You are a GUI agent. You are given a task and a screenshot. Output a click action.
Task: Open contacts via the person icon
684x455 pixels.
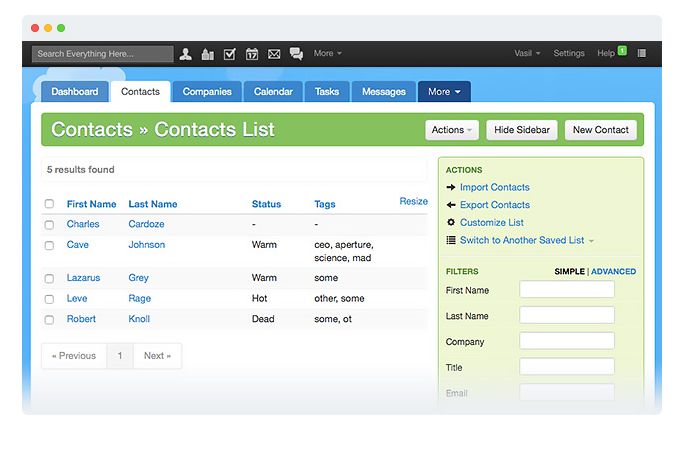click(x=185, y=54)
